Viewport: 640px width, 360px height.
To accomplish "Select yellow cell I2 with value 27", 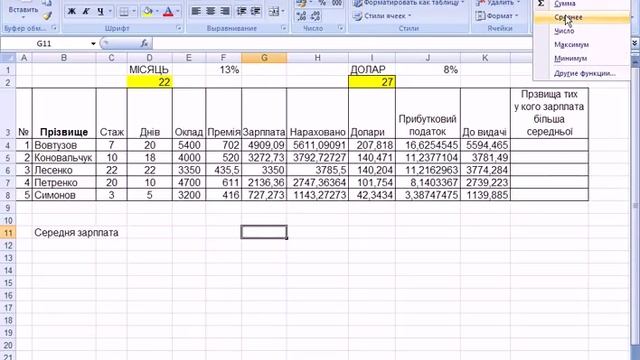I will tap(372, 82).
